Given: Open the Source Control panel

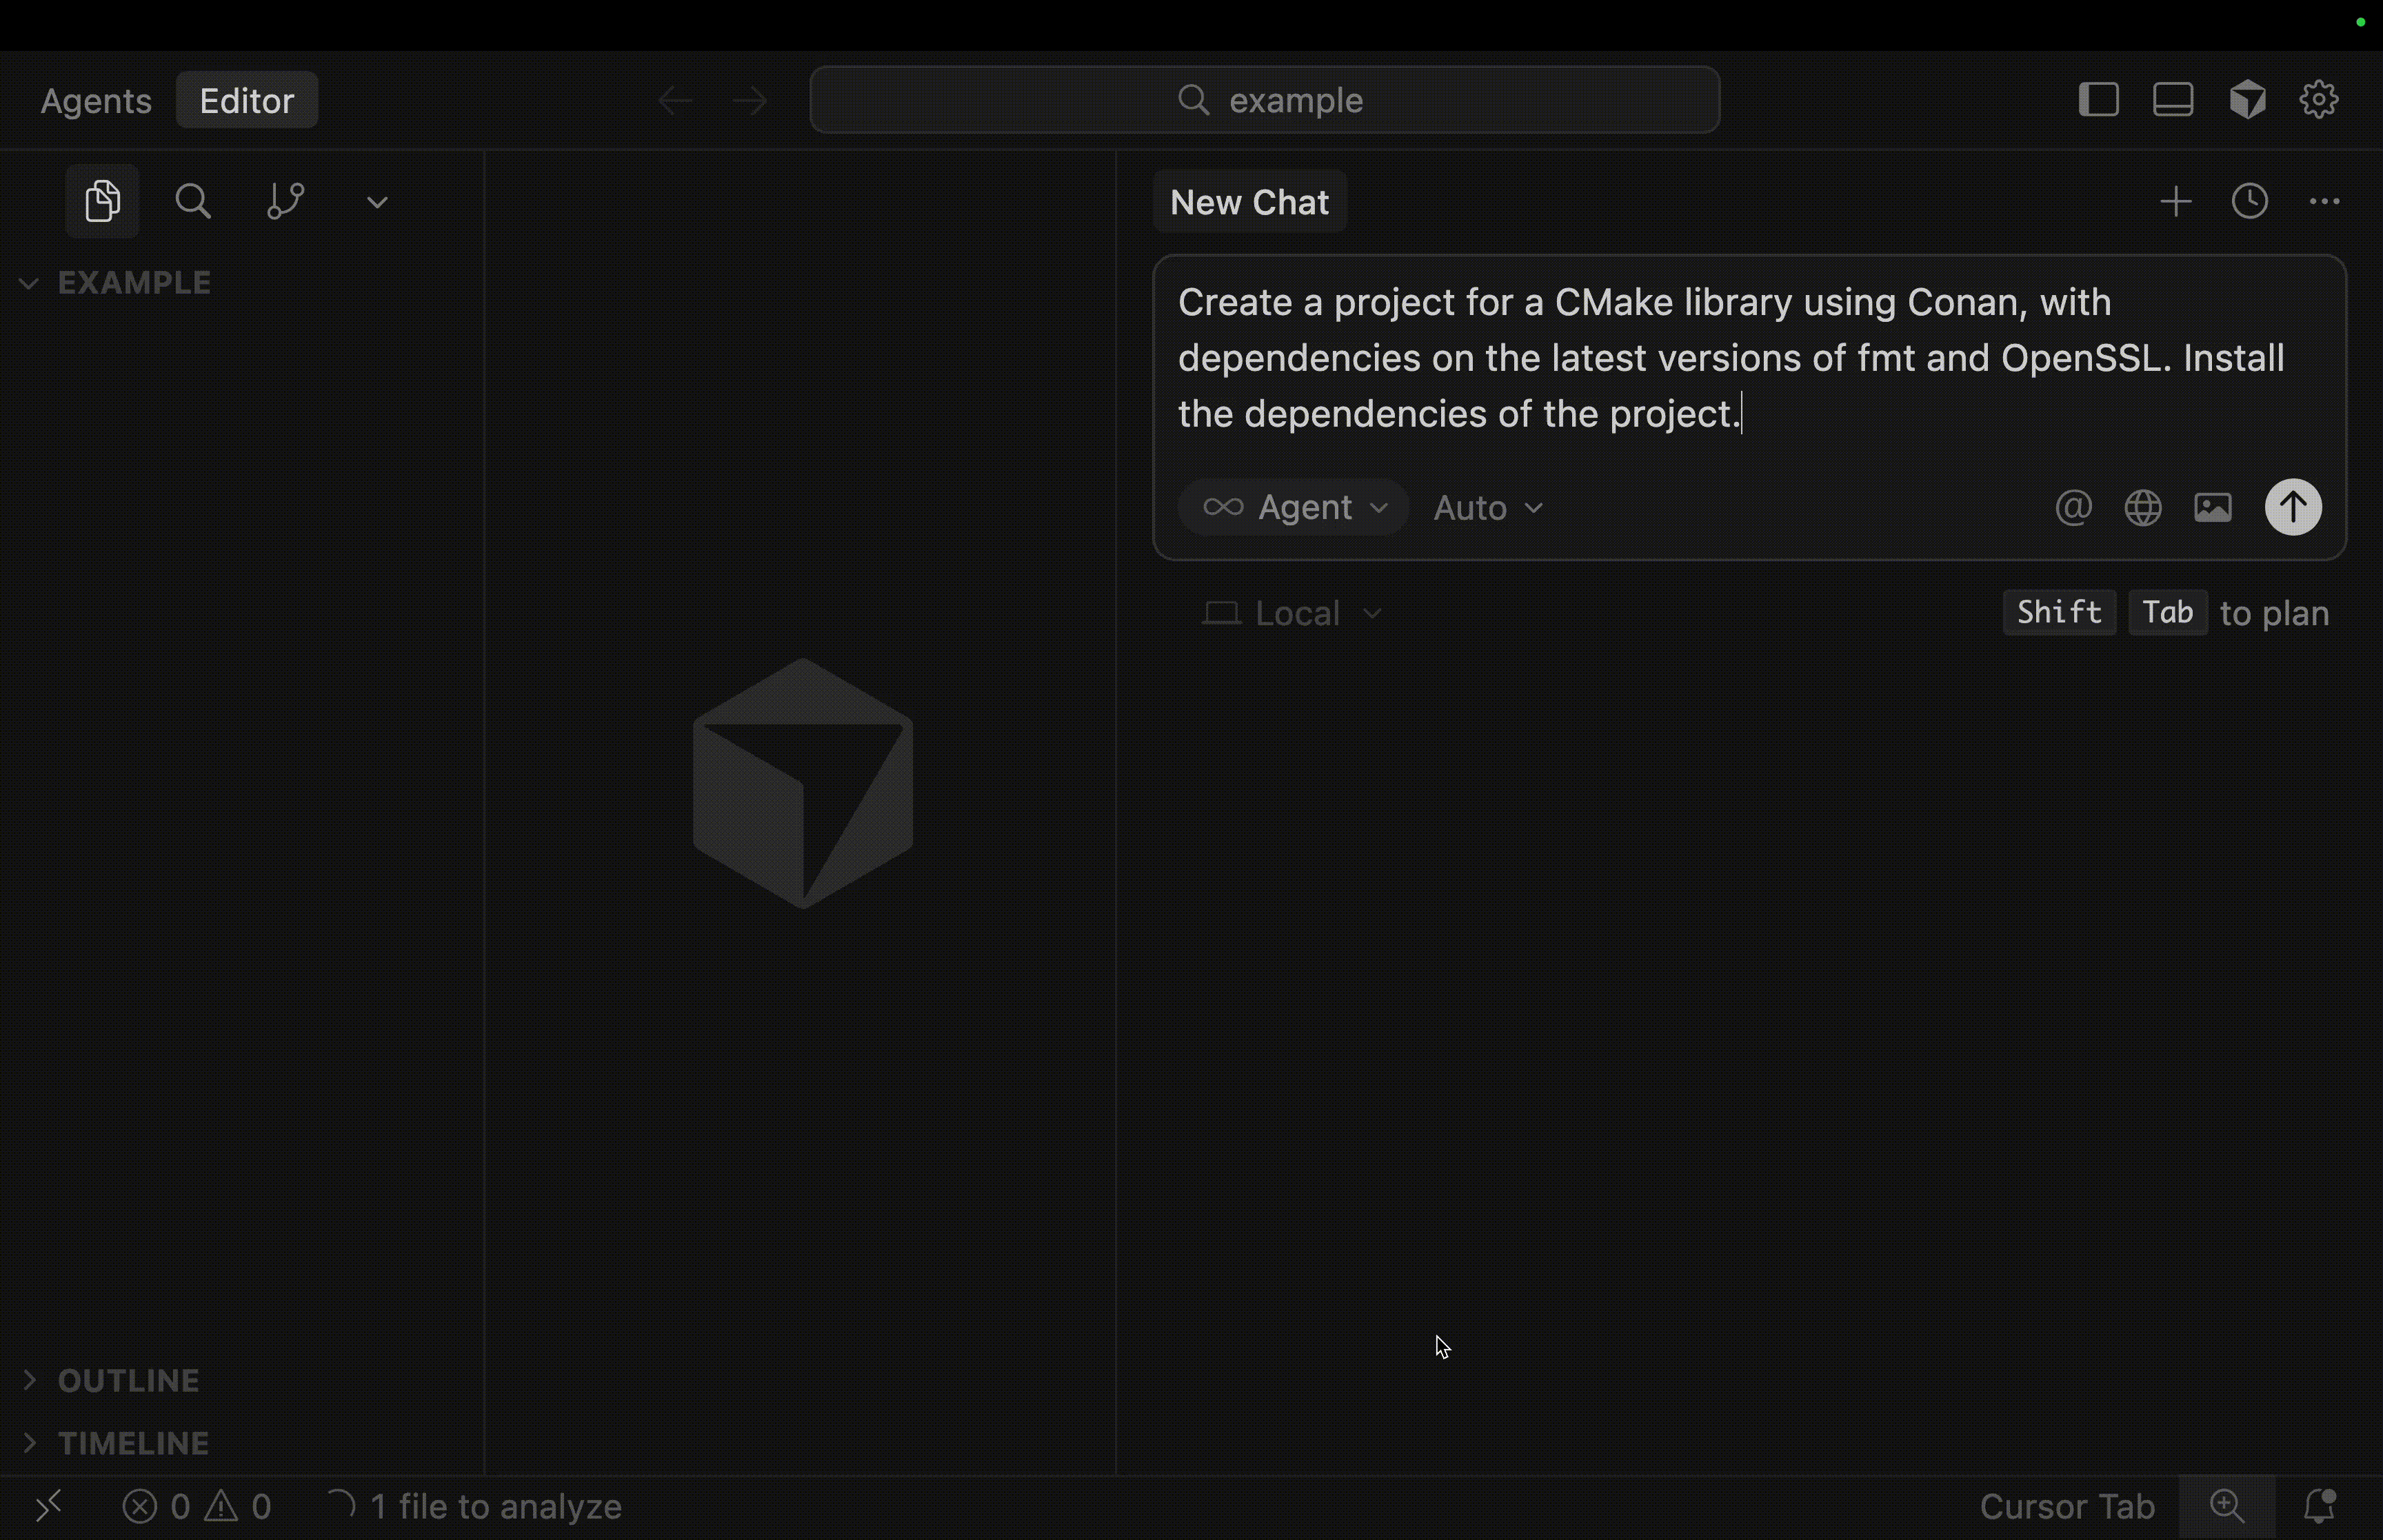Looking at the screenshot, I should tap(285, 200).
